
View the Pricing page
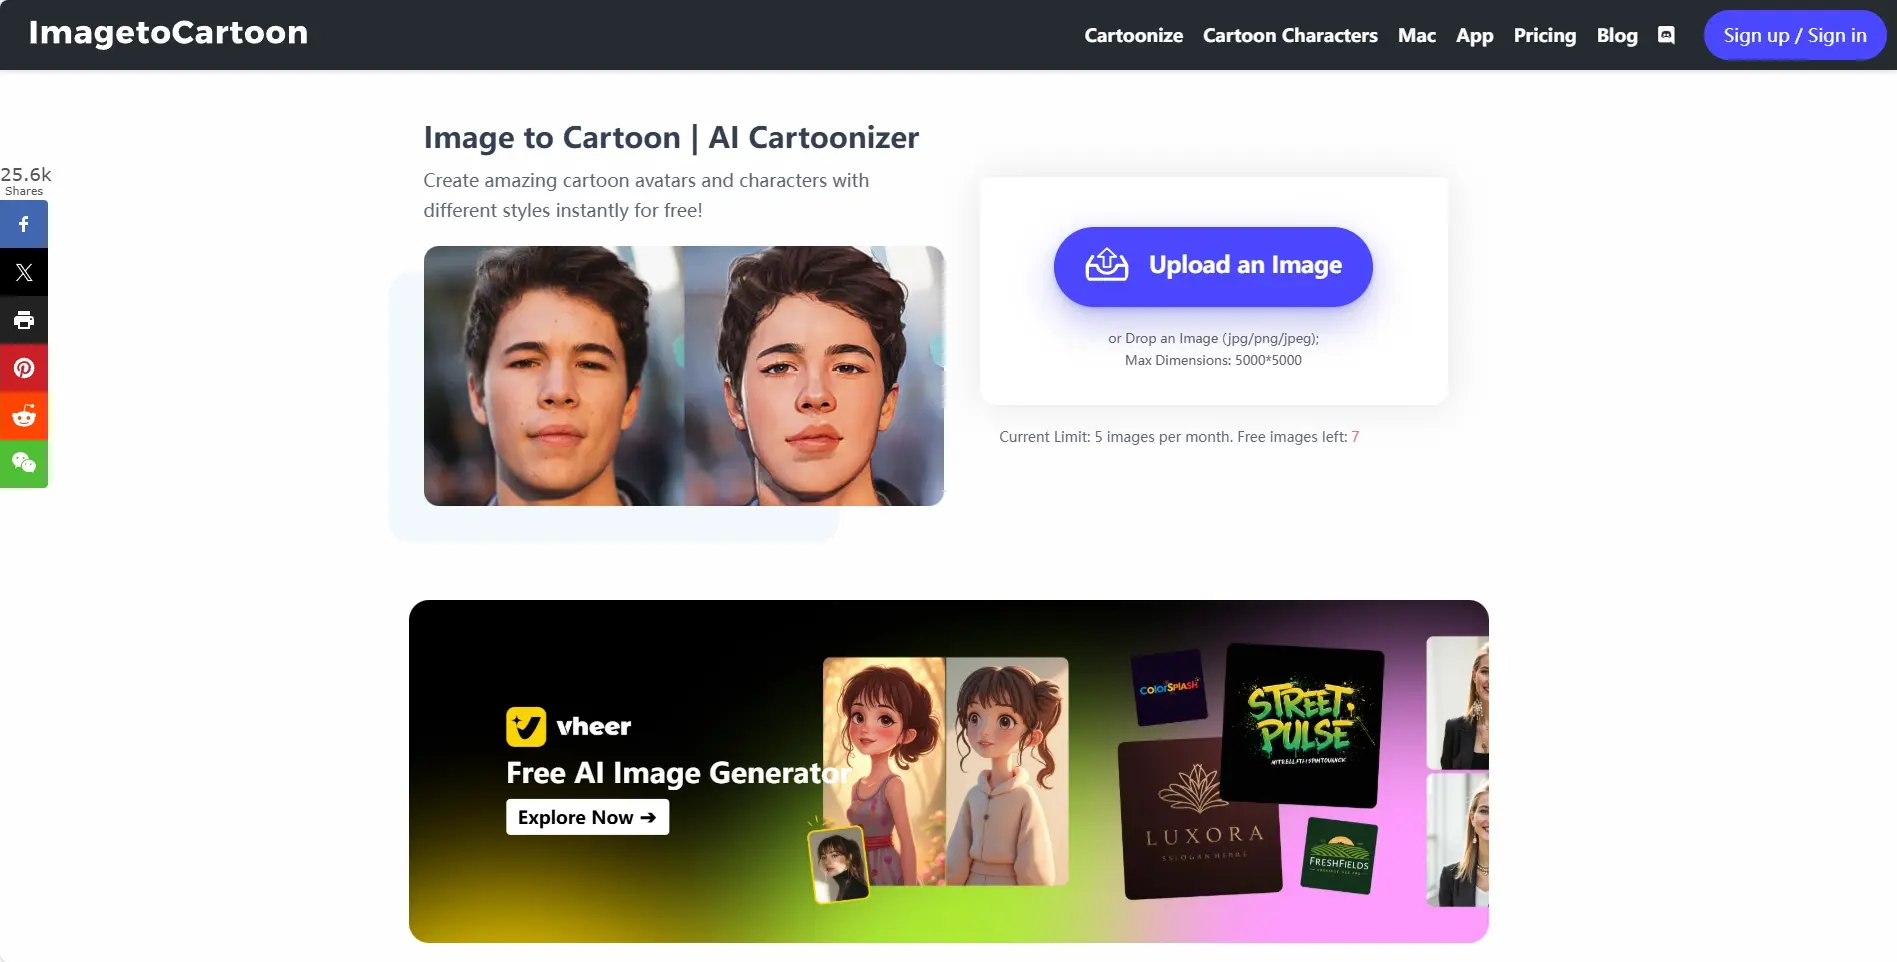point(1544,35)
